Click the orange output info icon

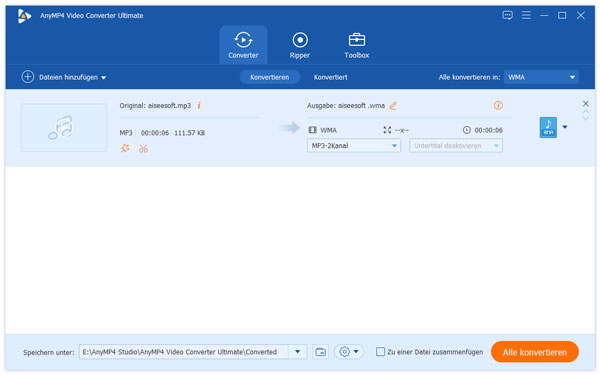(498, 105)
